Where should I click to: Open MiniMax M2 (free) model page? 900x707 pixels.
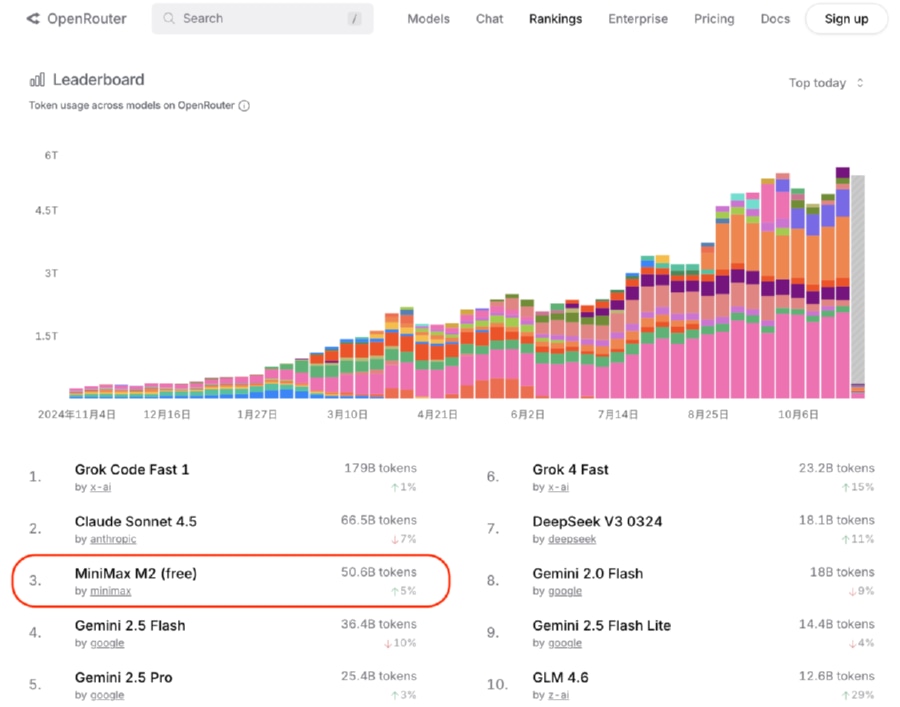tap(135, 573)
